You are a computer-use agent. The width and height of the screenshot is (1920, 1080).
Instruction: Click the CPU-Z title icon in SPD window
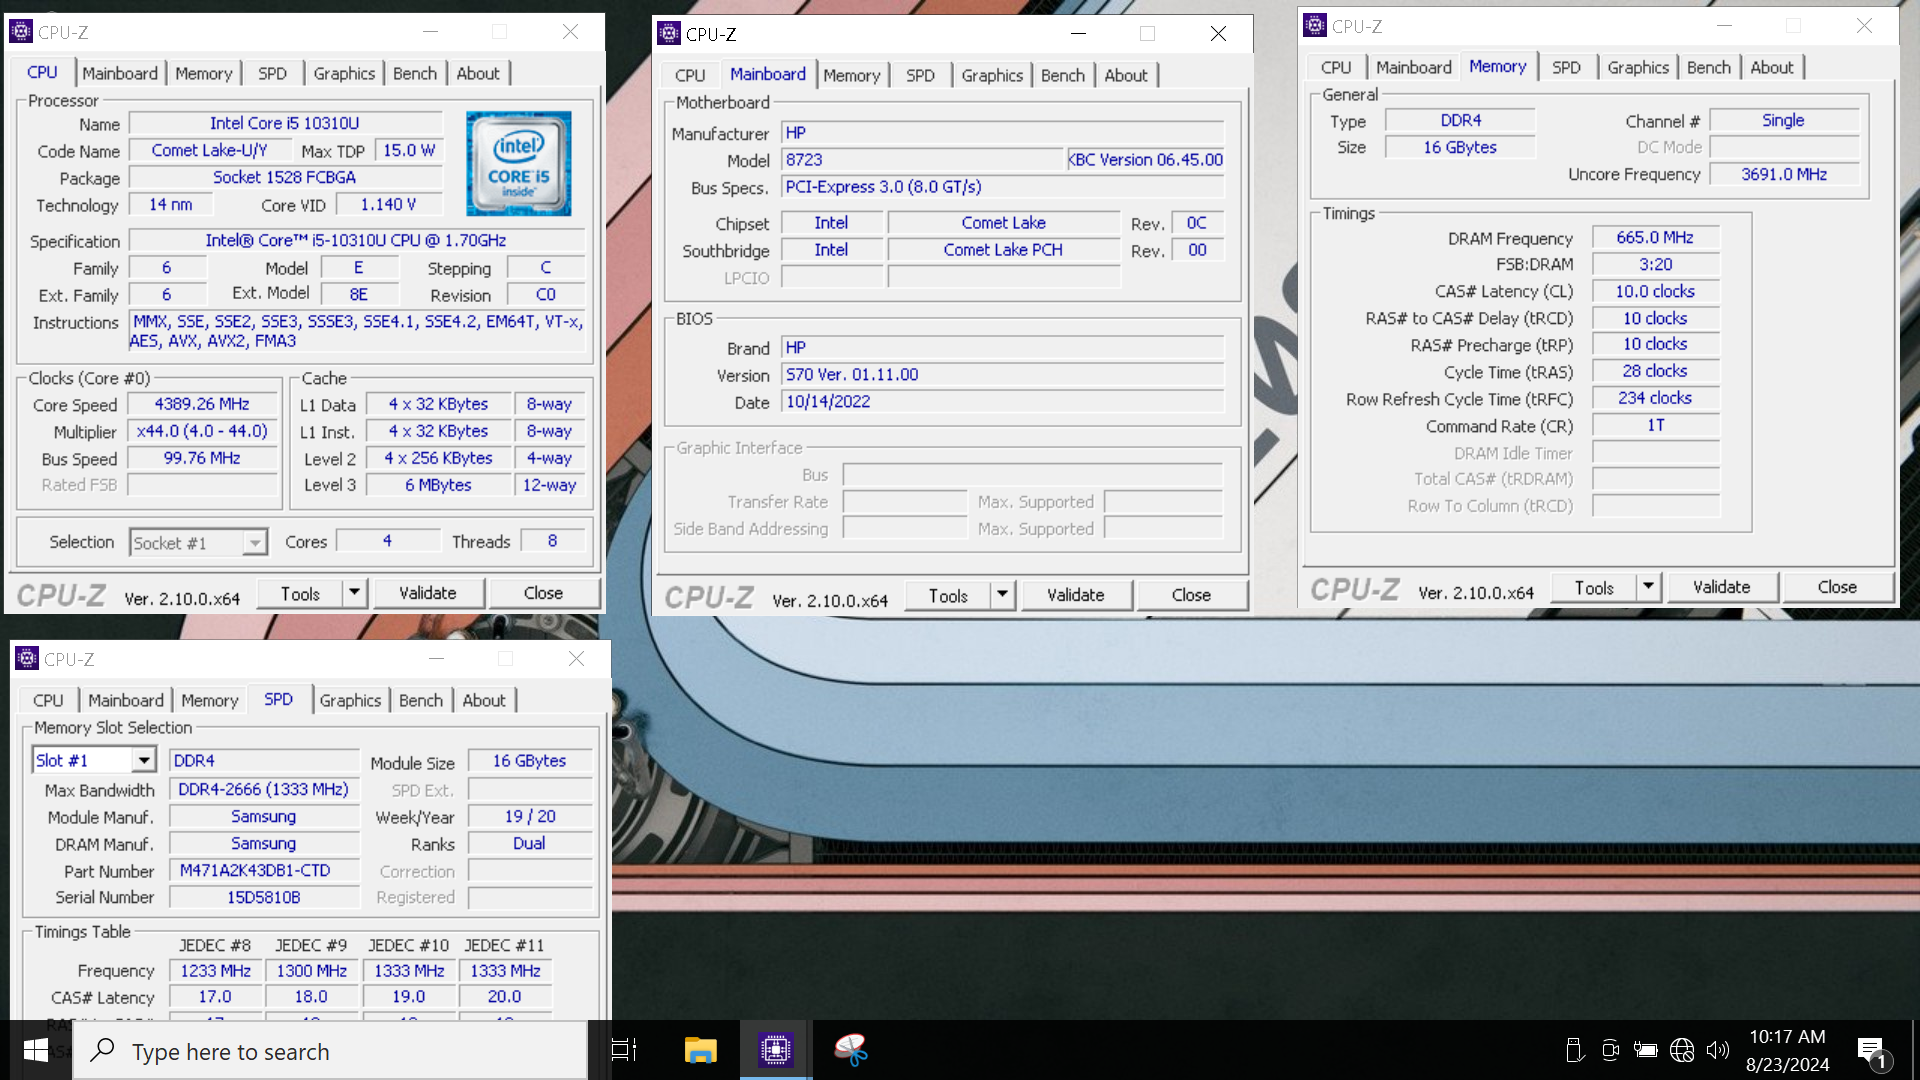(x=27, y=659)
